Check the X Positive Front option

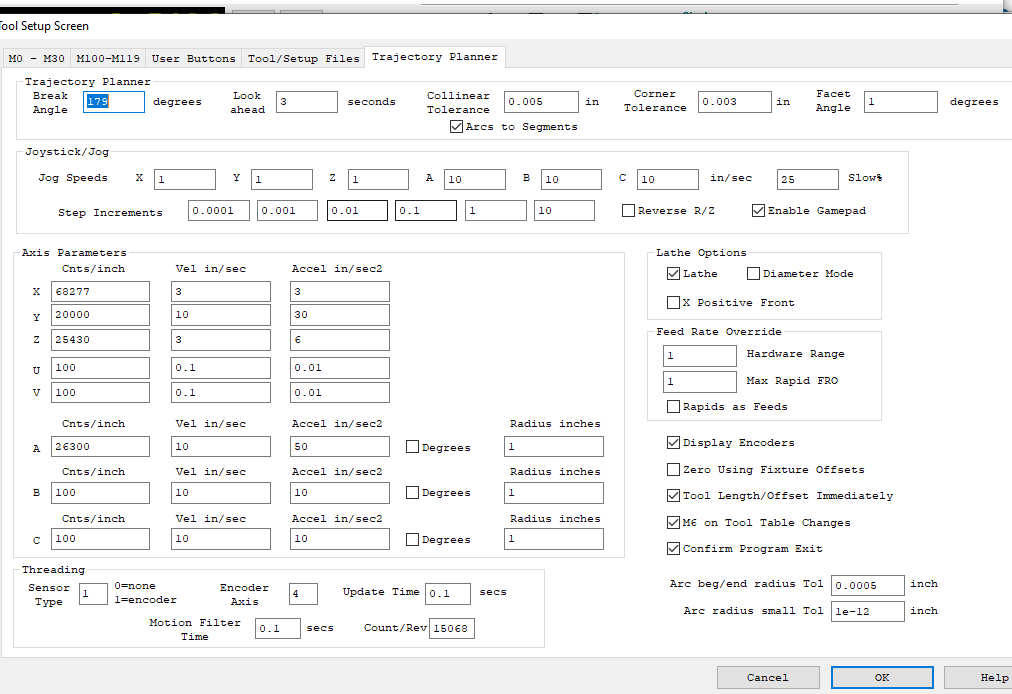pyautogui.click(x=673, y=302)
